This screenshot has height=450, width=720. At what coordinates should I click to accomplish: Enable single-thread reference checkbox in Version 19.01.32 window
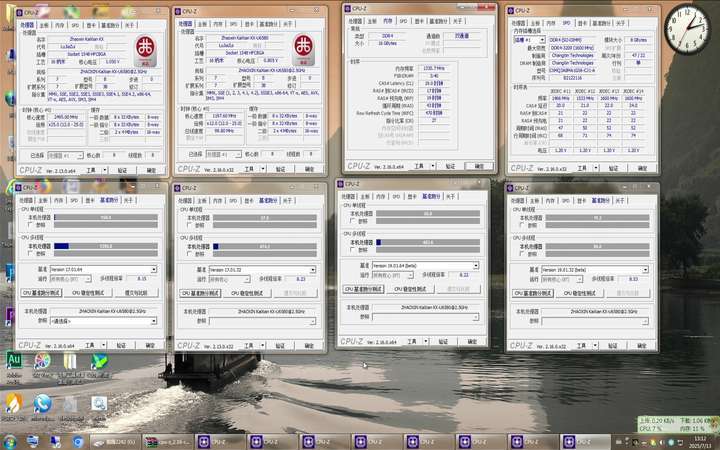522,225
